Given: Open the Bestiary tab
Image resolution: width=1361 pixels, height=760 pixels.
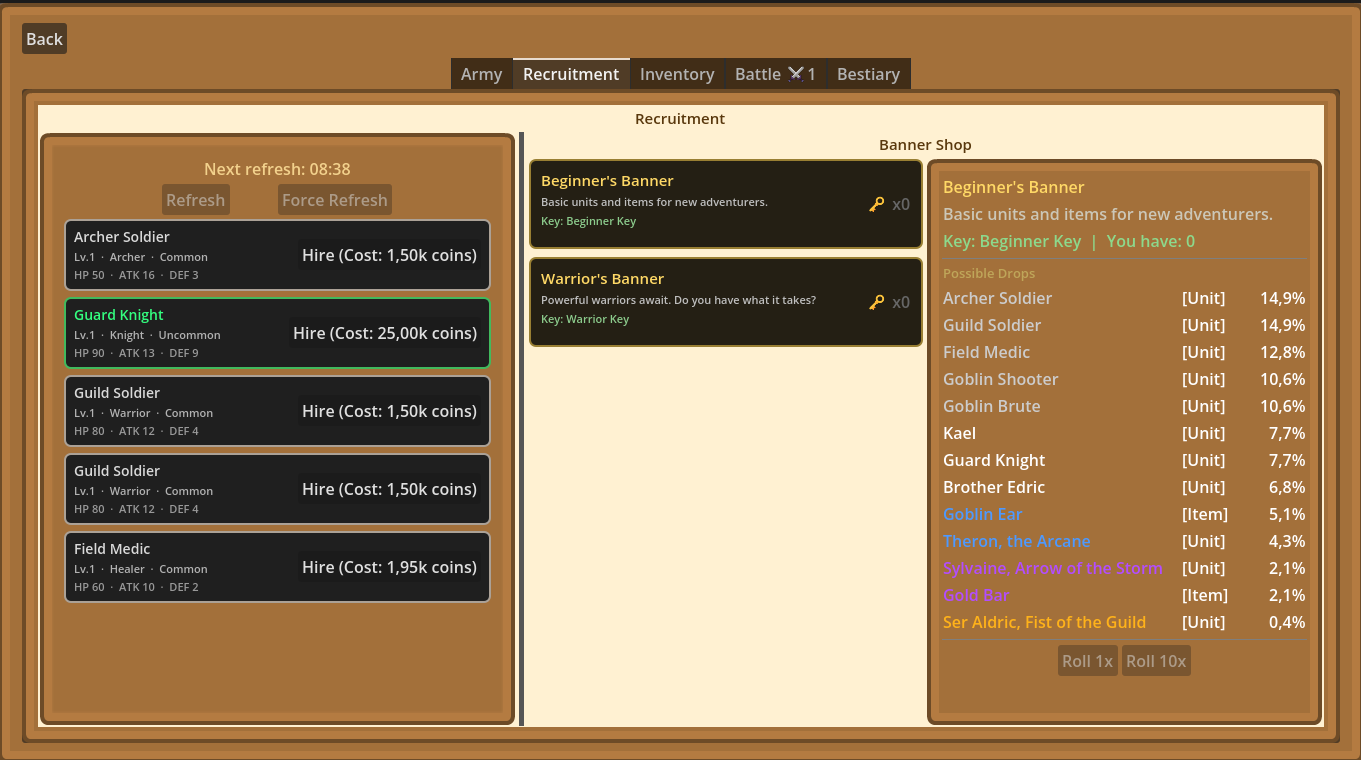Looking at the screenshot, I should pos(868,74).
